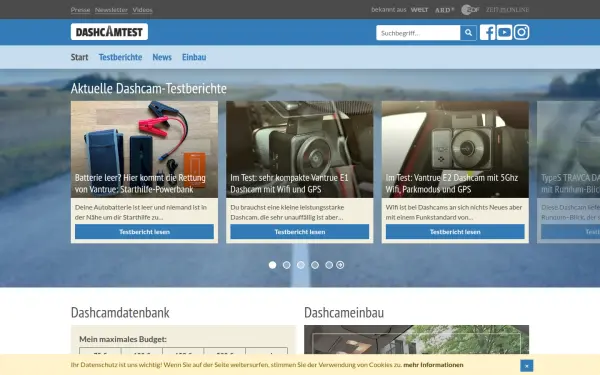
Task: Open the Vantrue E2 dashcam image
Action: coord(455,149)
